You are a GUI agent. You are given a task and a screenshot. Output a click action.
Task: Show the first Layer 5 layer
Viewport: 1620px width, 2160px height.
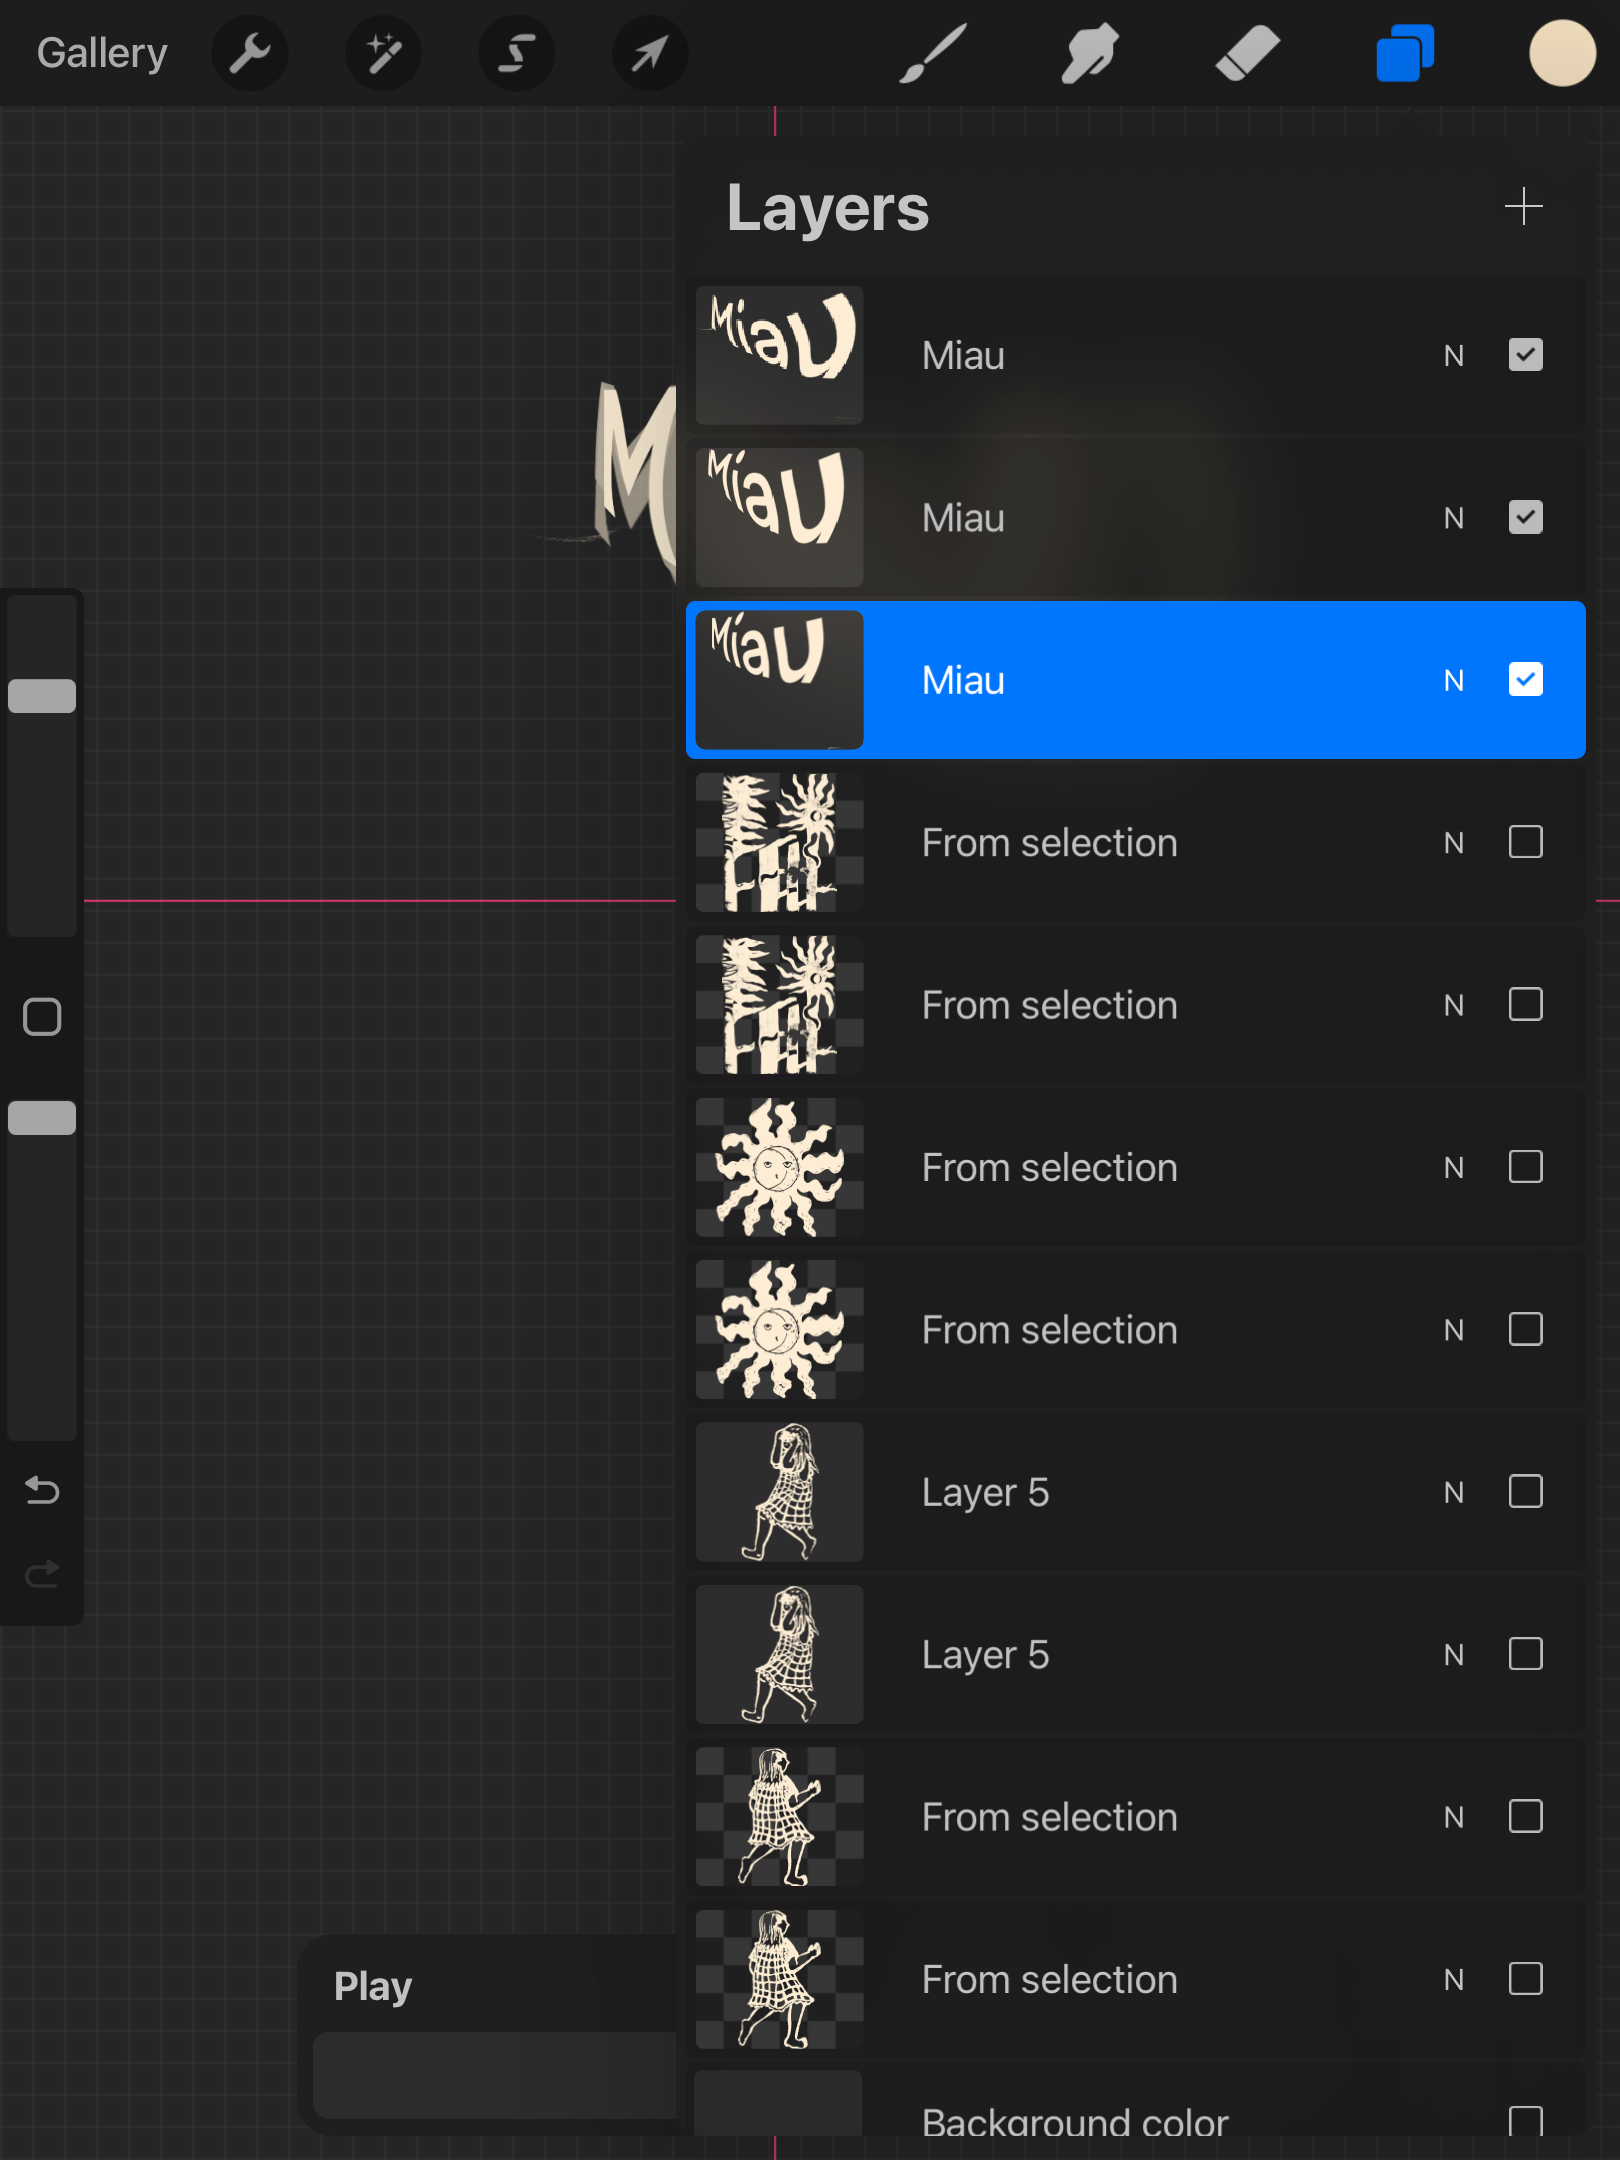point(1525,1492)
